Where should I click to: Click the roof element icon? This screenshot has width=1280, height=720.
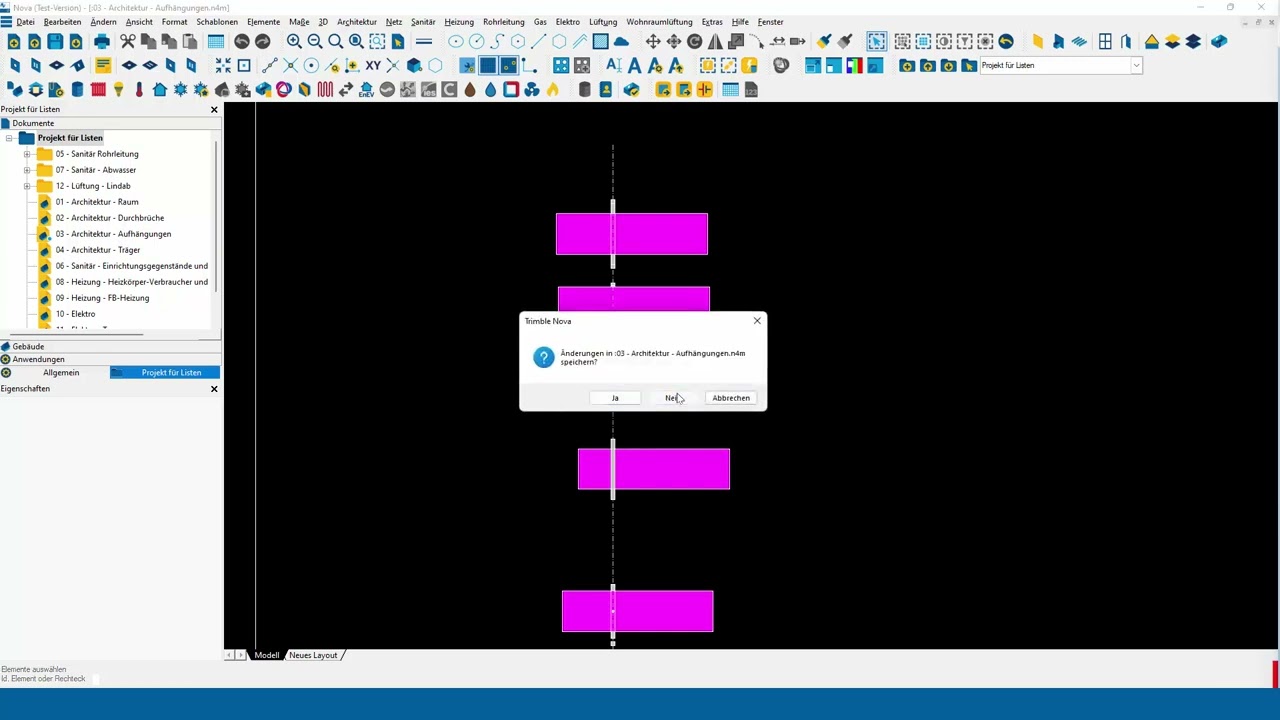[1152, 42]
